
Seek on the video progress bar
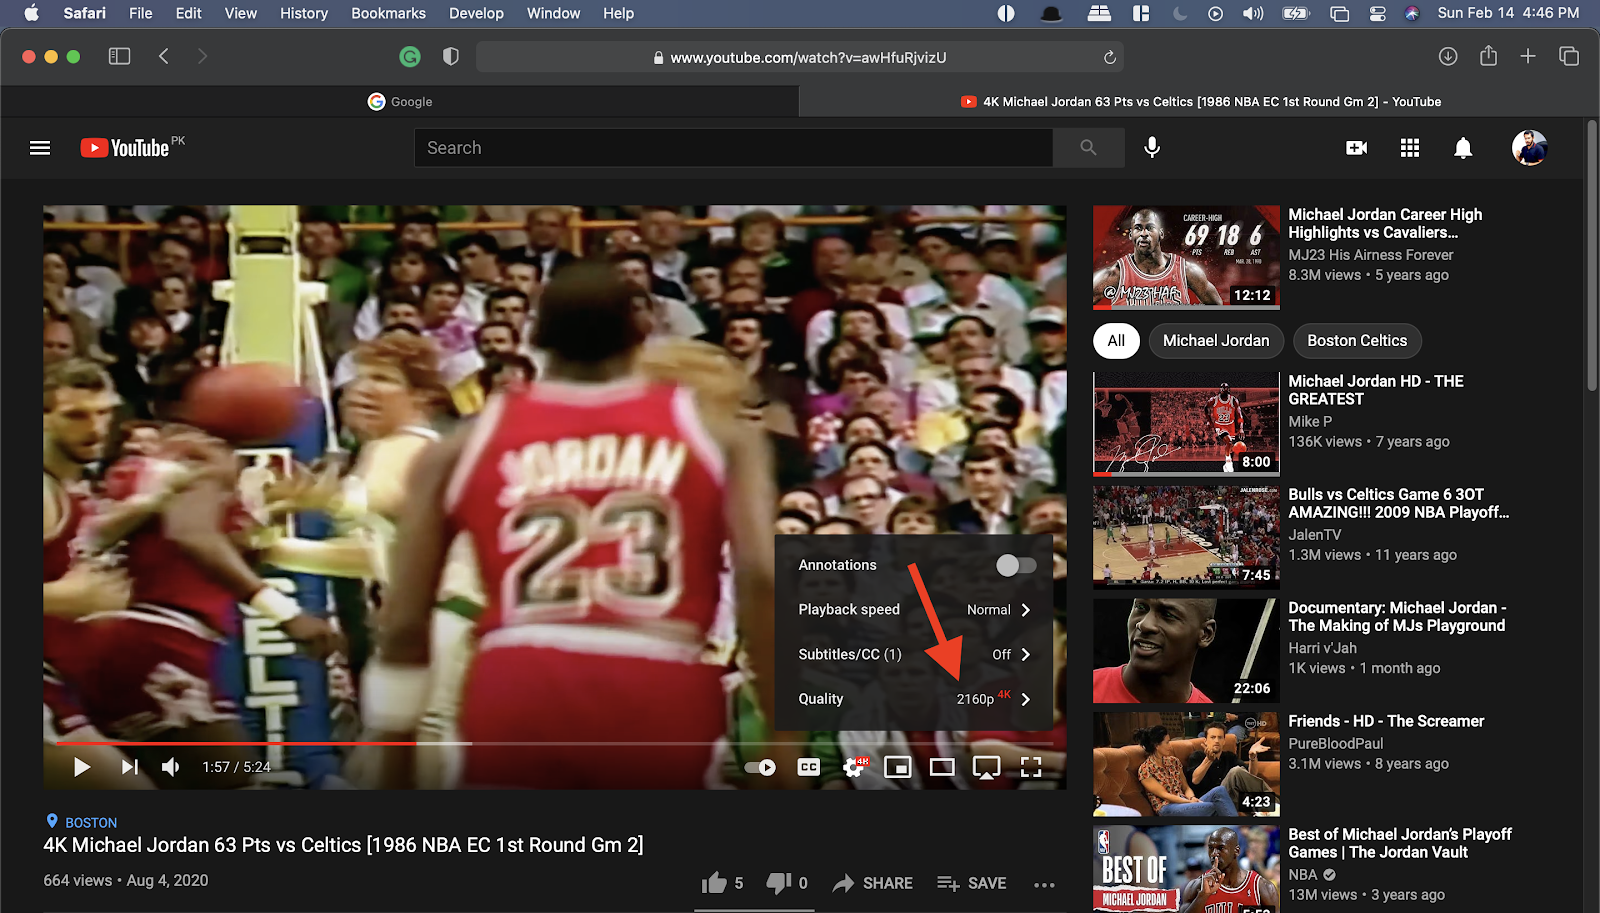(554, 743)
